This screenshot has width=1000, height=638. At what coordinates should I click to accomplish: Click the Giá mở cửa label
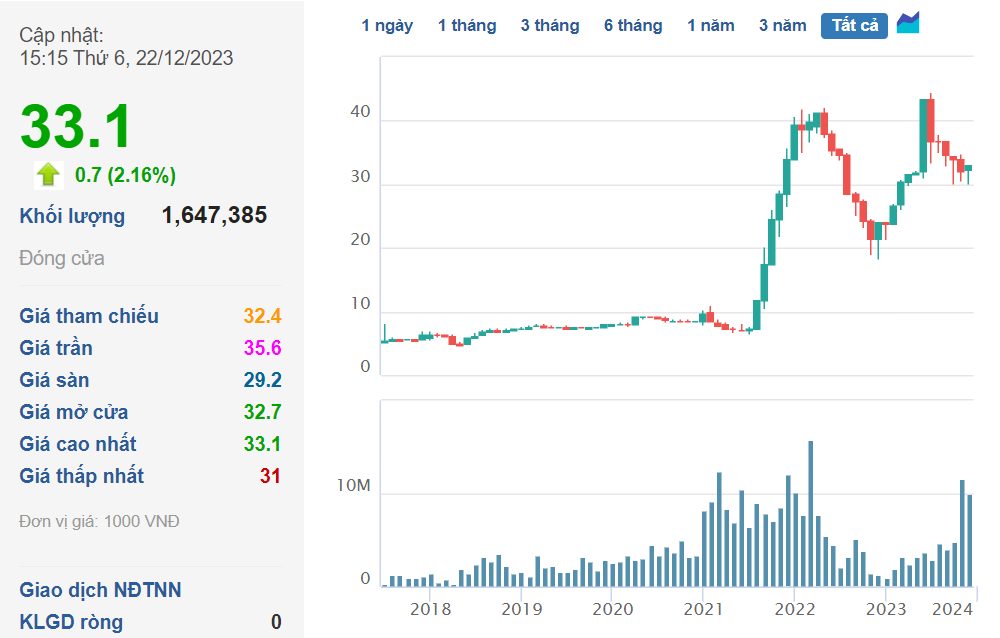[74, 413]
